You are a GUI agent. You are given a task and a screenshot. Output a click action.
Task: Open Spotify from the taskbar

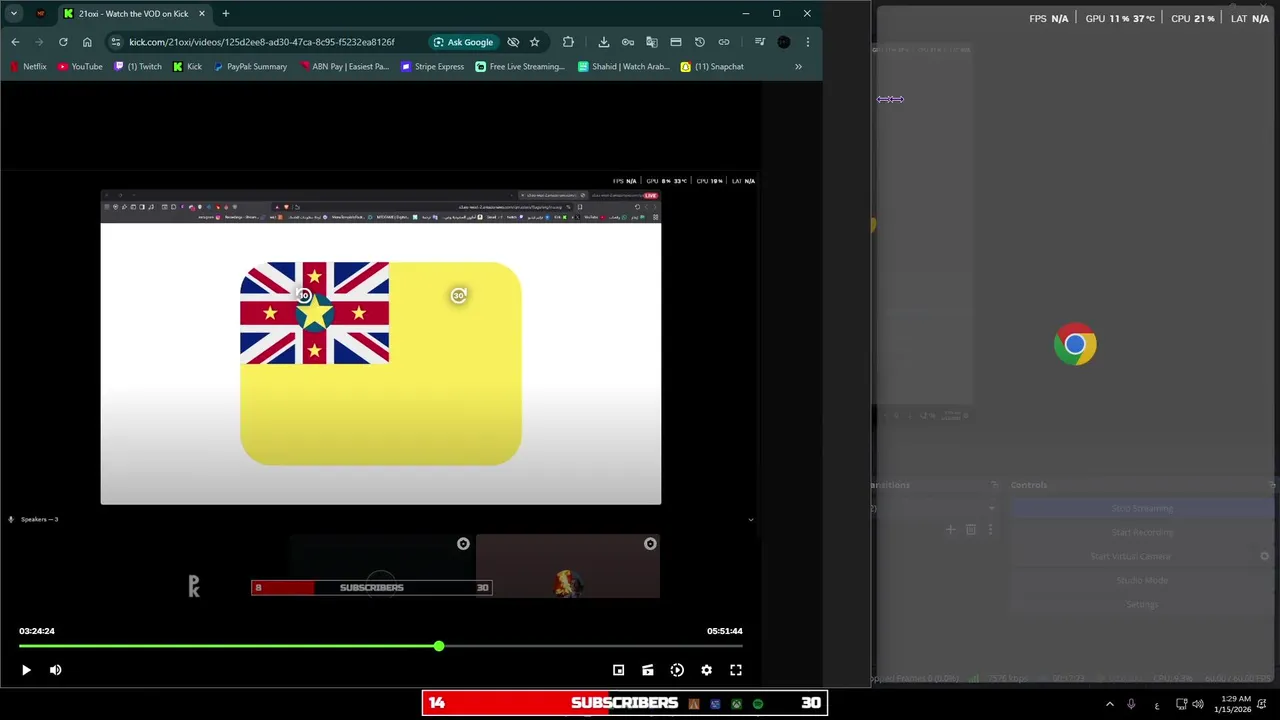758,704
